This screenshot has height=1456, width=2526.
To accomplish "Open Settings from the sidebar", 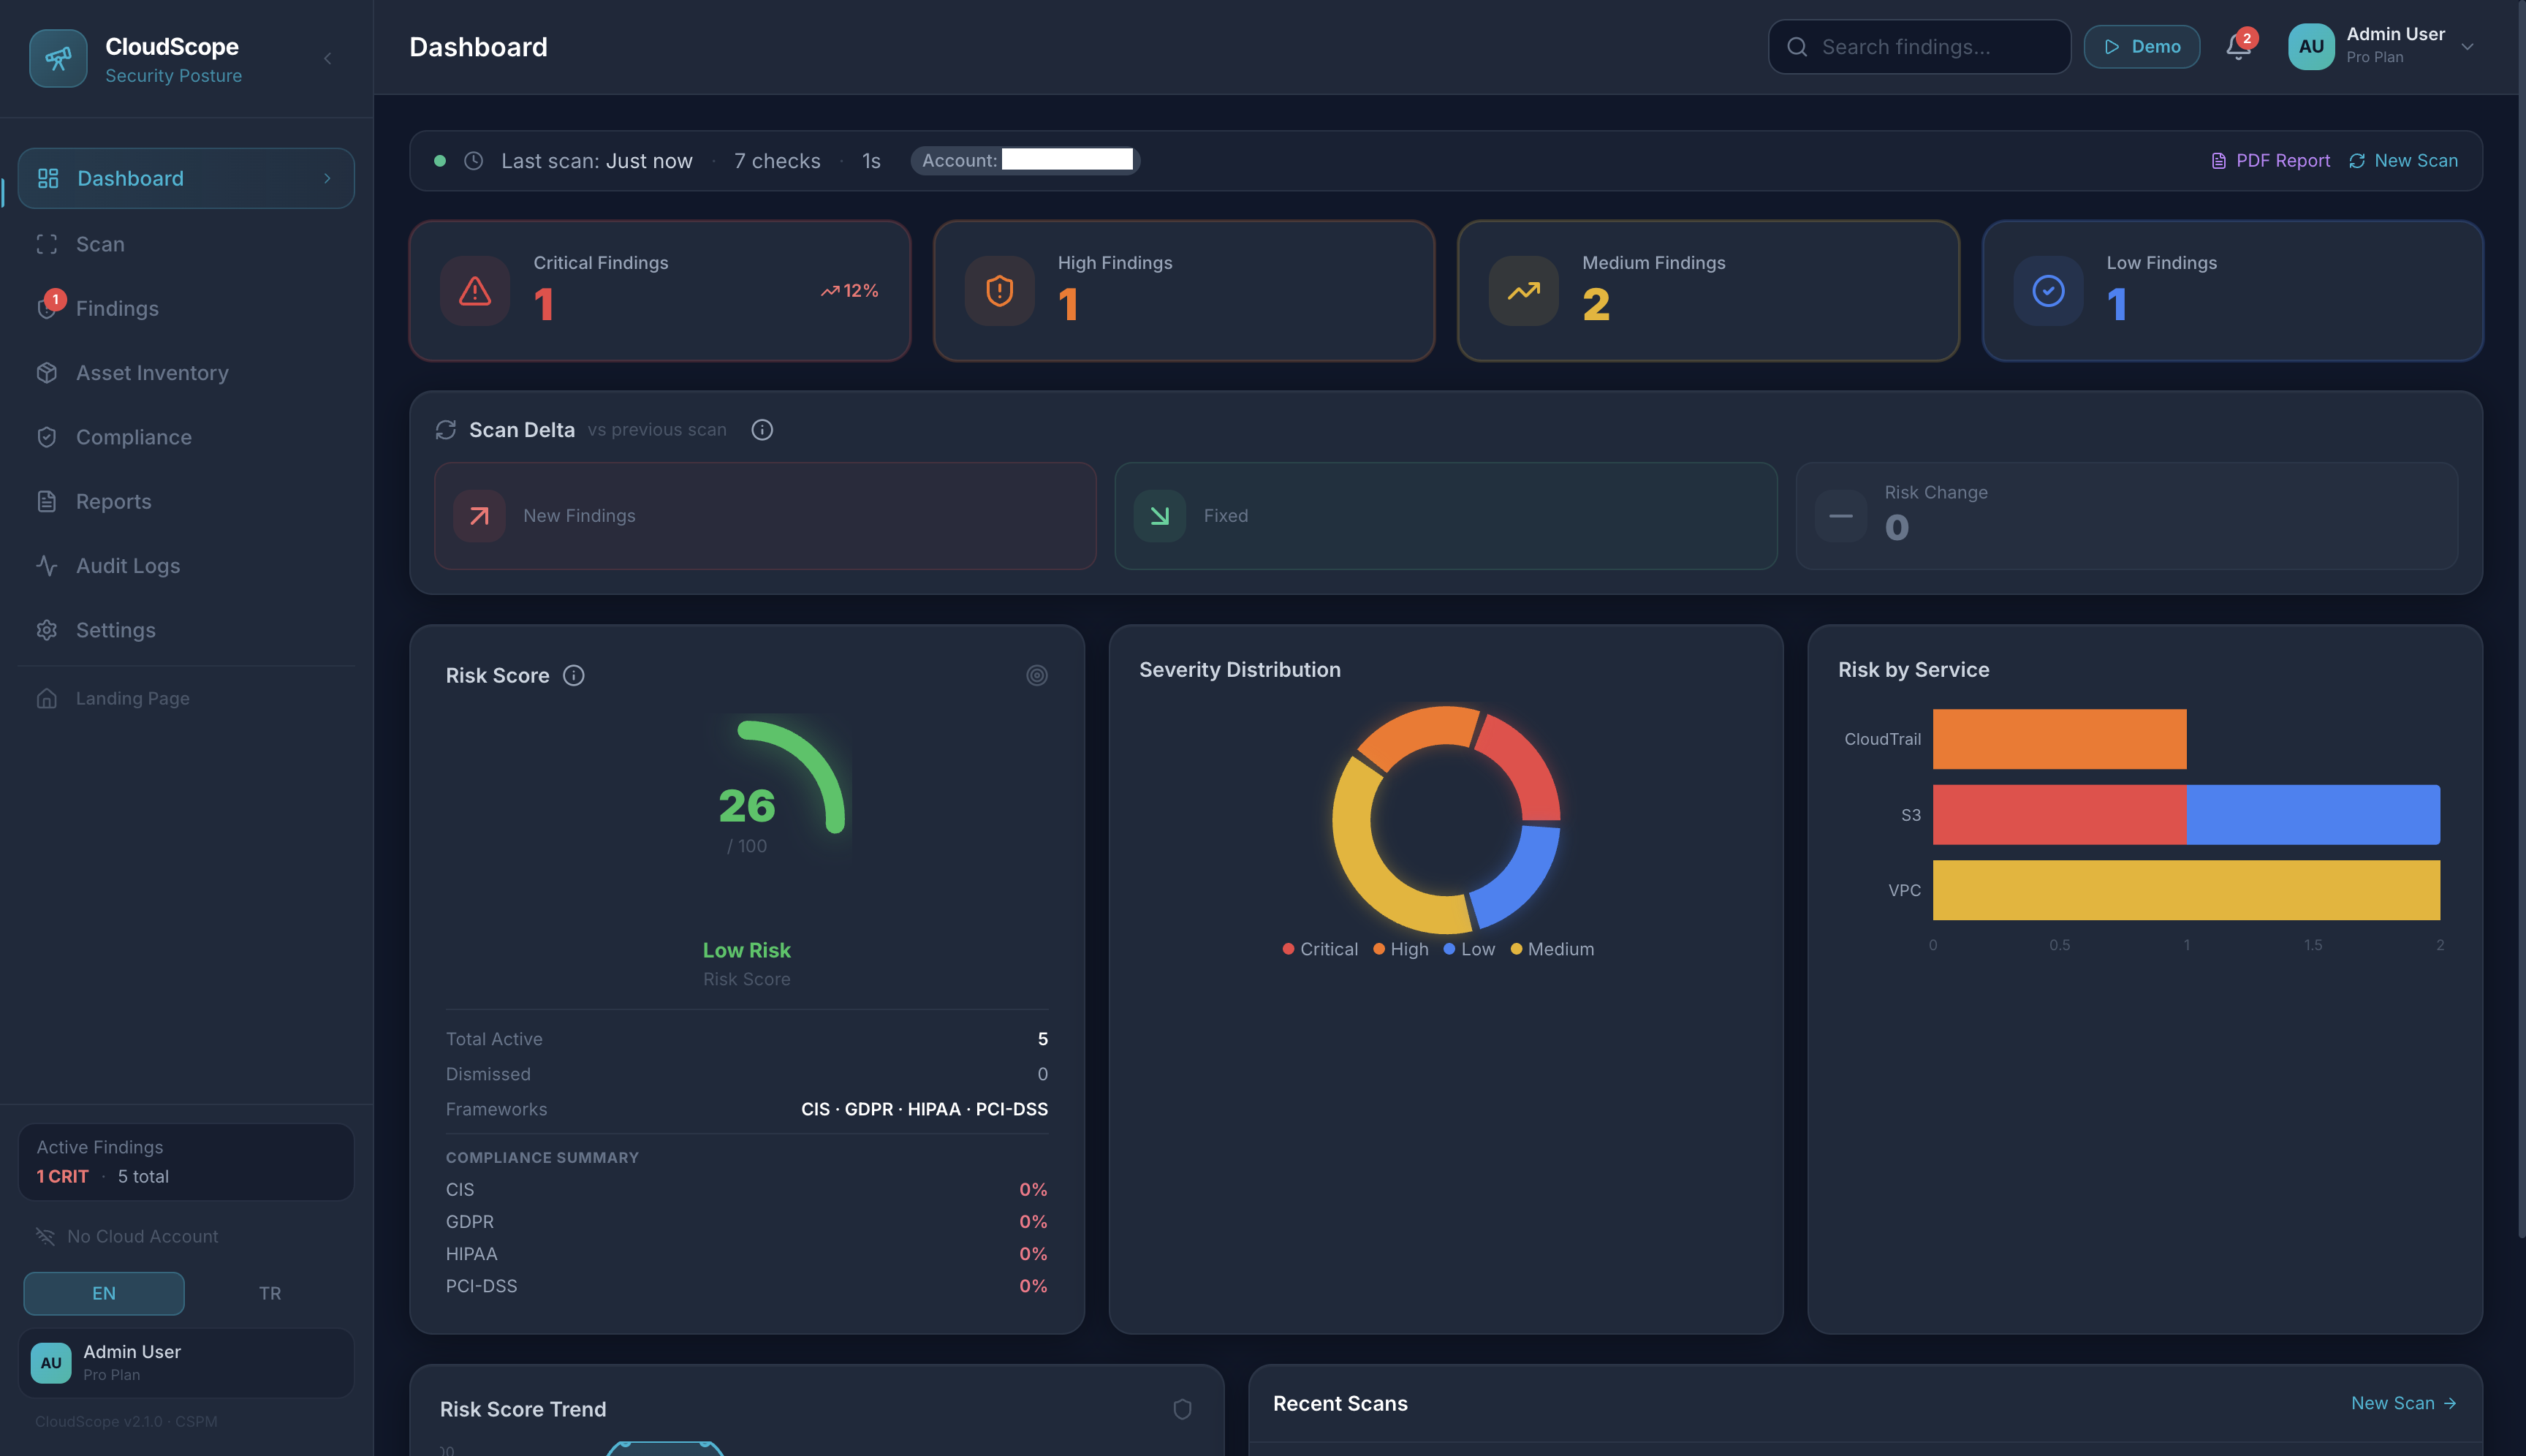I will coord(186,630).
